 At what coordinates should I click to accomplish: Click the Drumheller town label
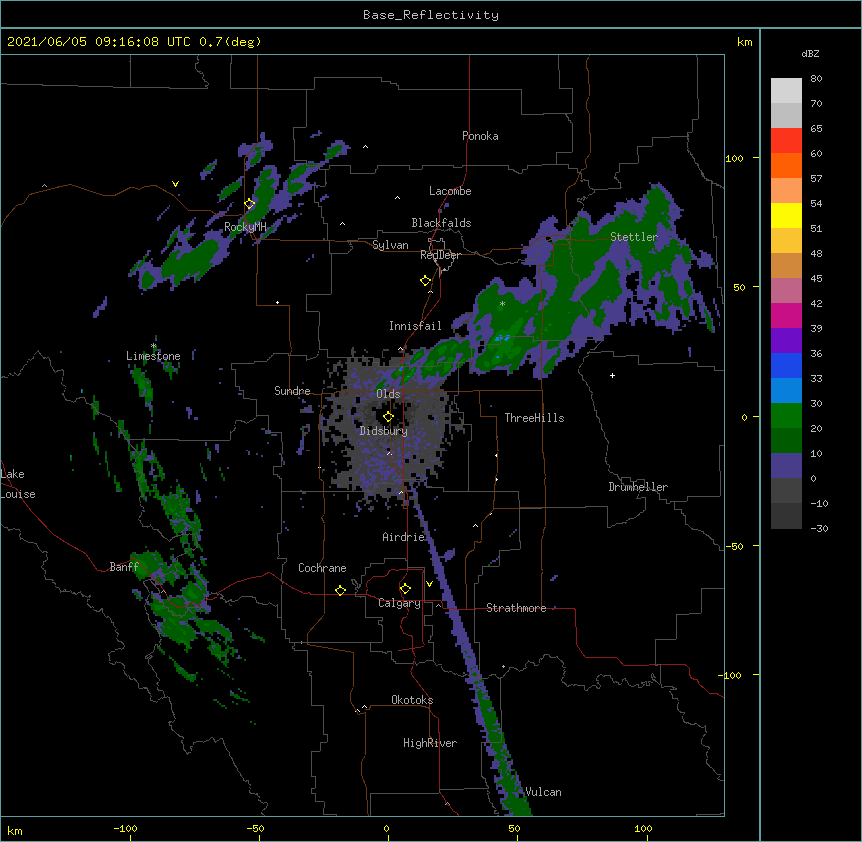point(638,487)
